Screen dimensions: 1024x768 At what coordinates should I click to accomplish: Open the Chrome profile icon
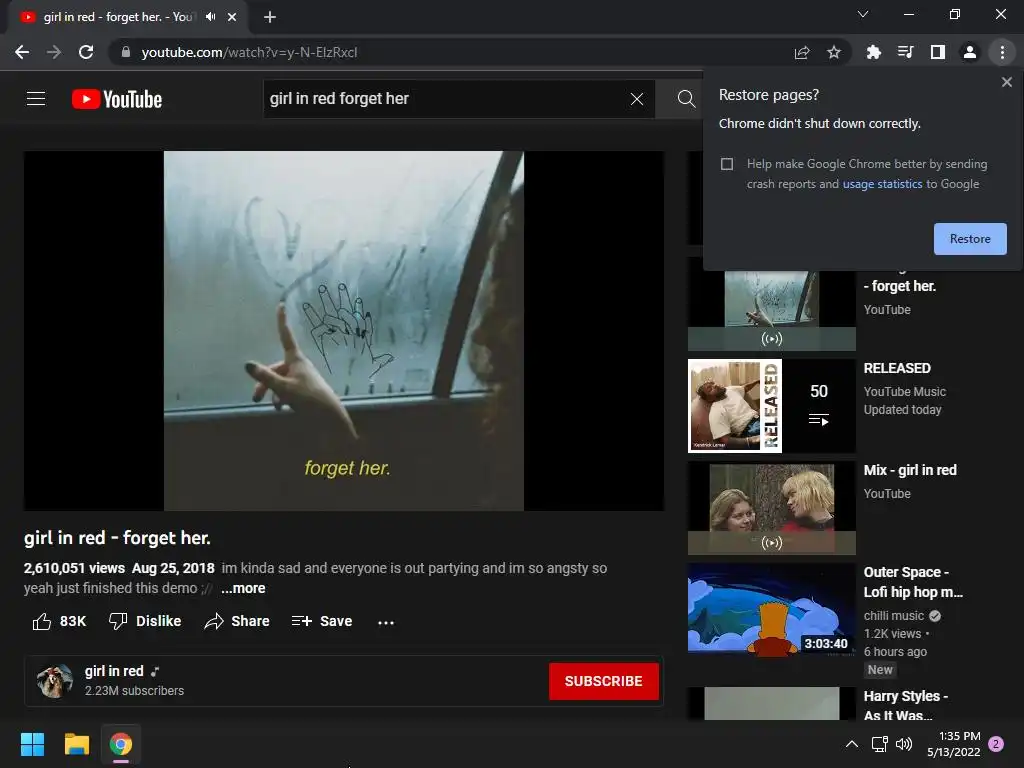click(970, 52)
